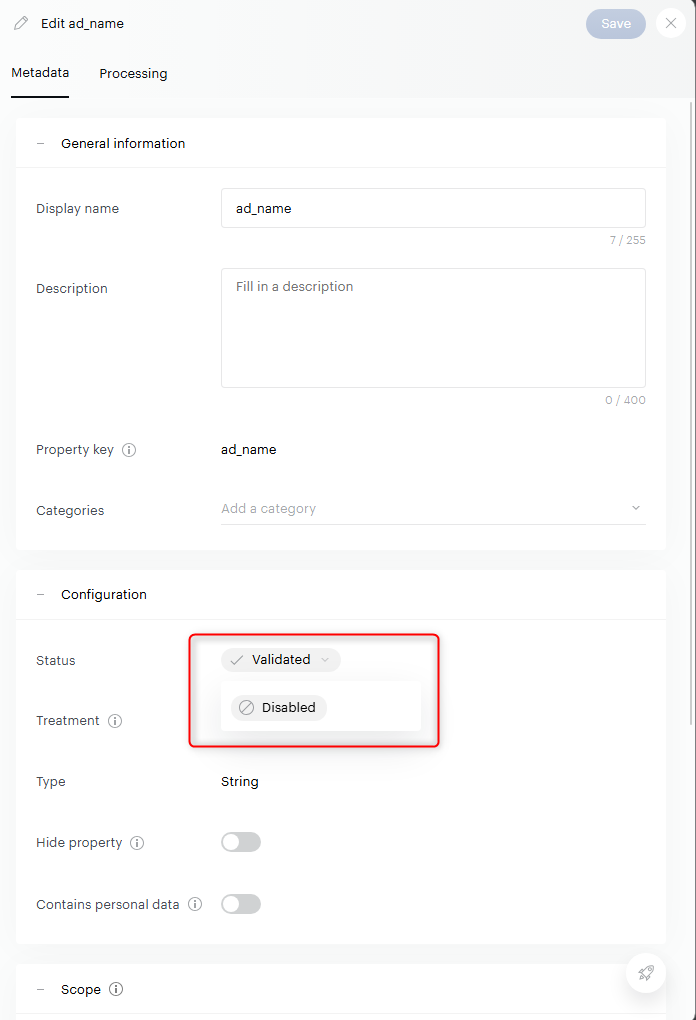Viewport: 696px width, 1020px height.
Task: Collapse the Configuration section
Action: tap(41, 594)
